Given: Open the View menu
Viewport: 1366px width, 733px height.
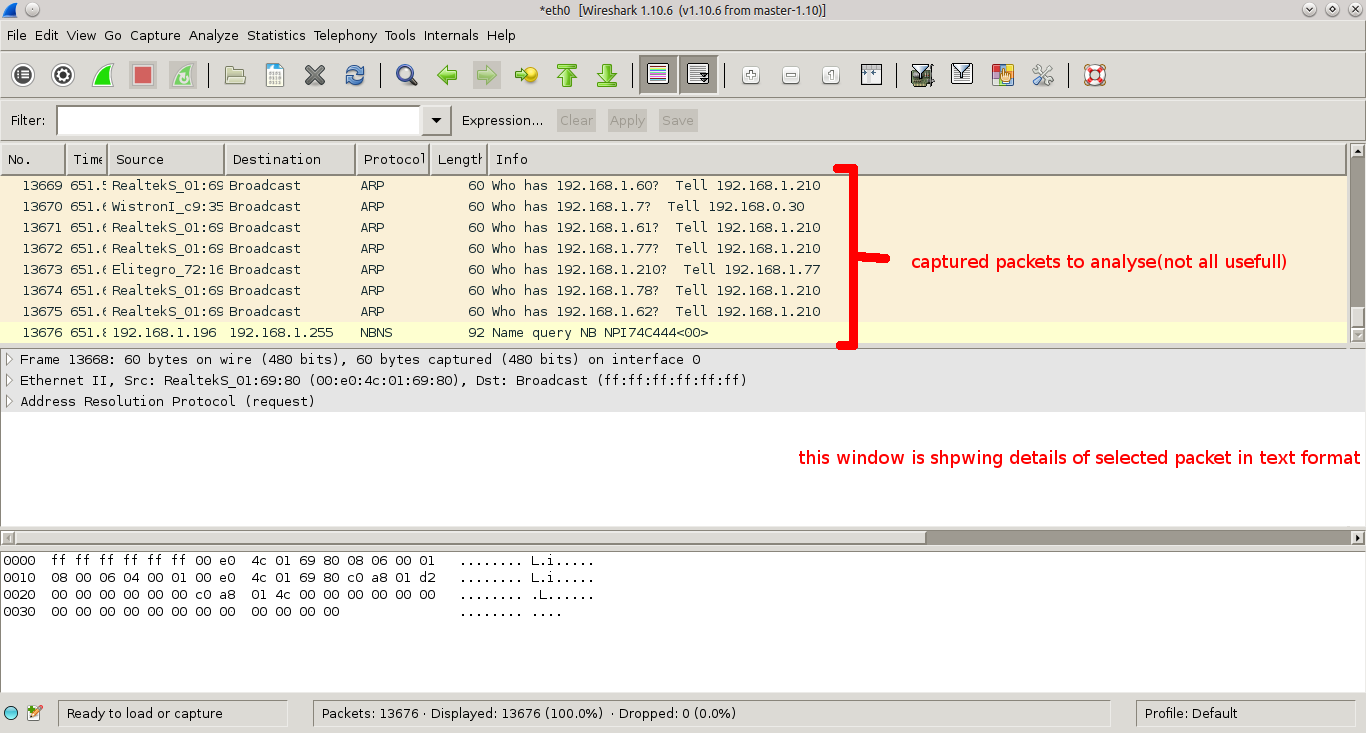Looking at the screenshot, I should [81, 35].
